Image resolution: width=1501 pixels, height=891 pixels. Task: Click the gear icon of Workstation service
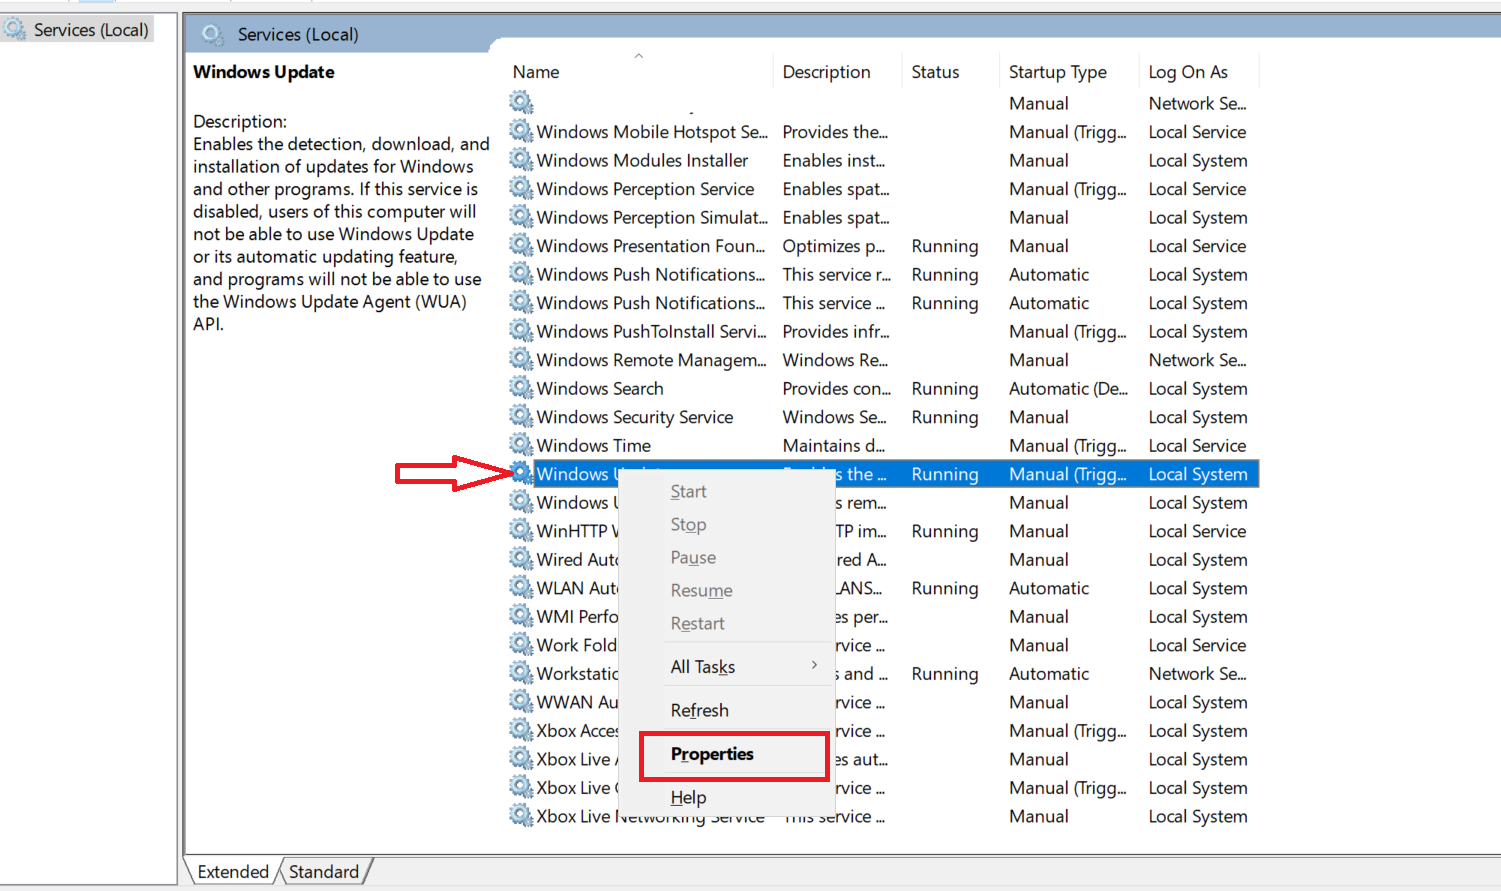521,672
